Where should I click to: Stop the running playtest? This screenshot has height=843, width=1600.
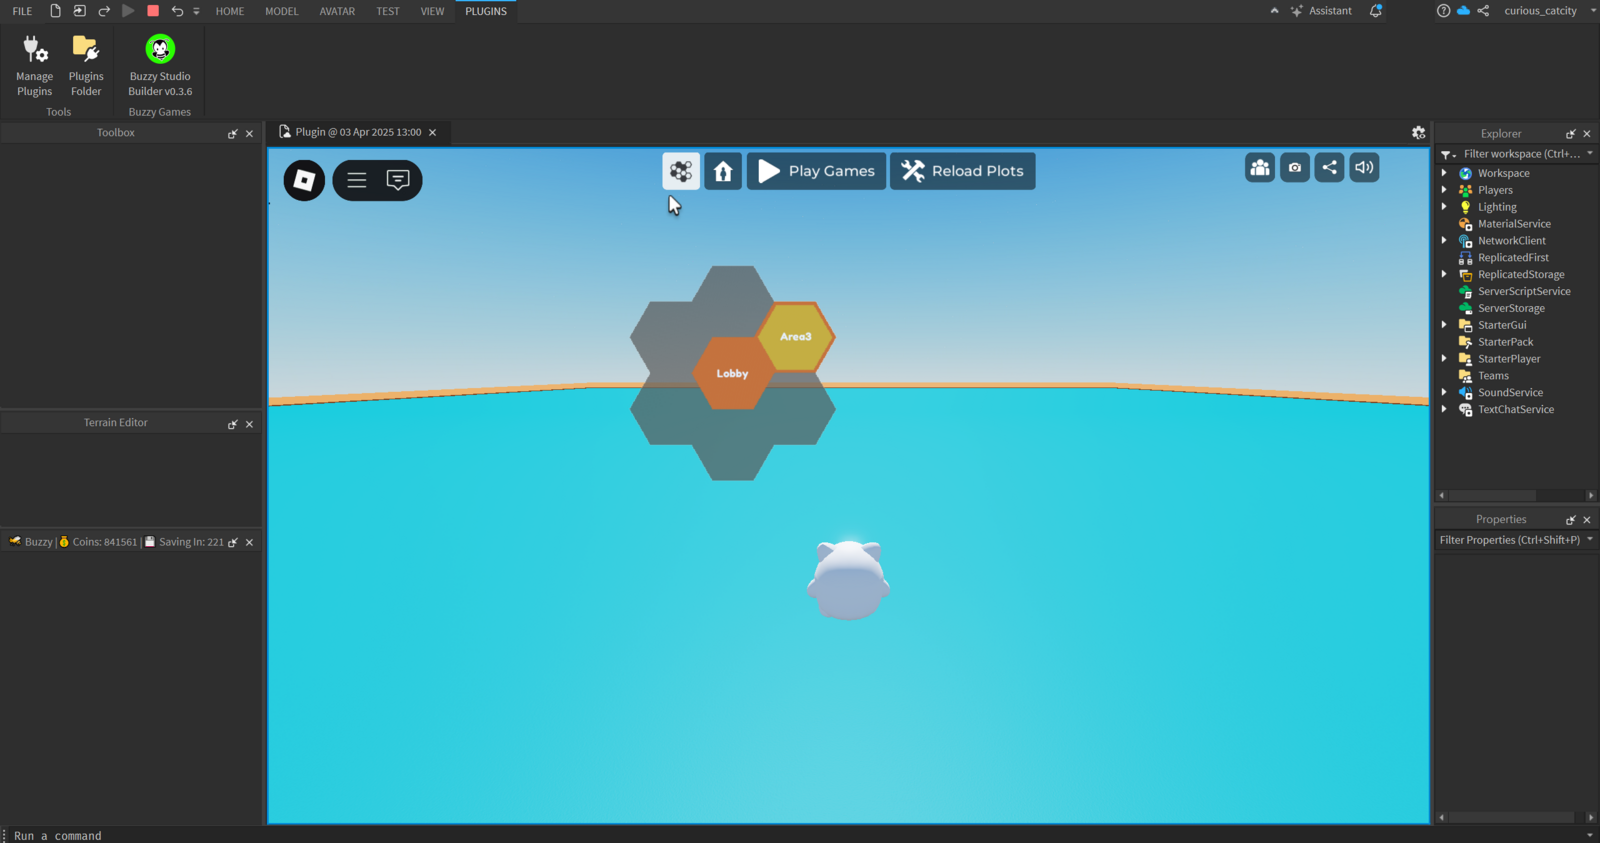coord(153,11)
